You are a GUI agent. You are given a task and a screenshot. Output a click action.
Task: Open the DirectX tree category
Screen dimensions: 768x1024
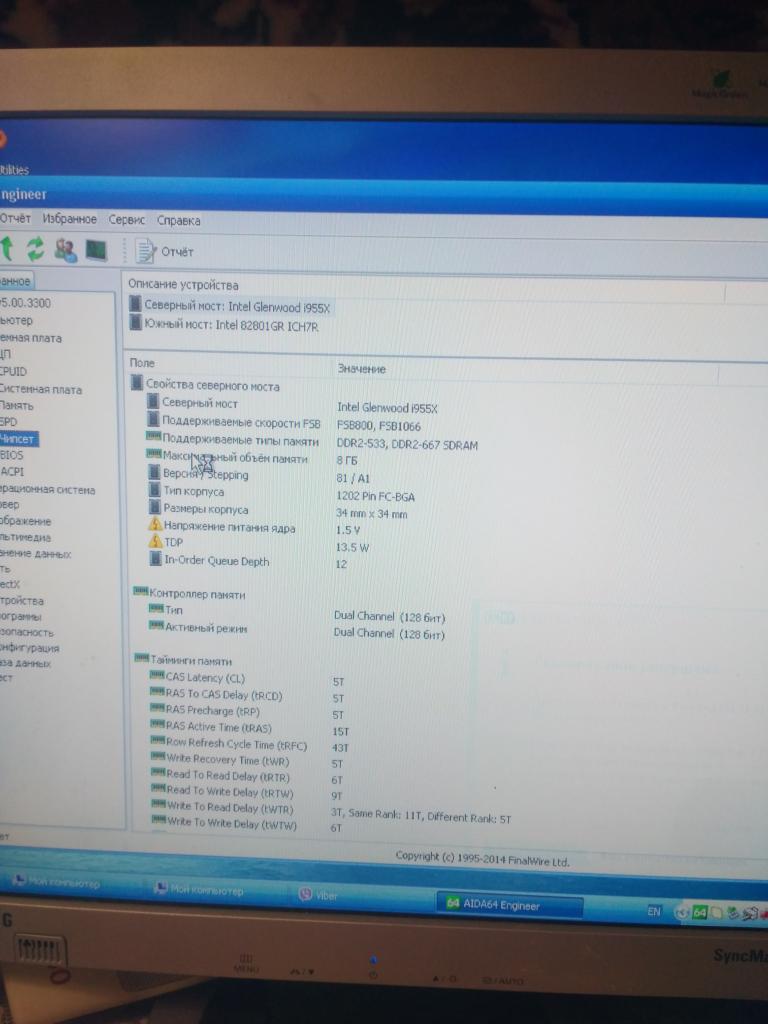pyautogui.click(x=10, y=584)
